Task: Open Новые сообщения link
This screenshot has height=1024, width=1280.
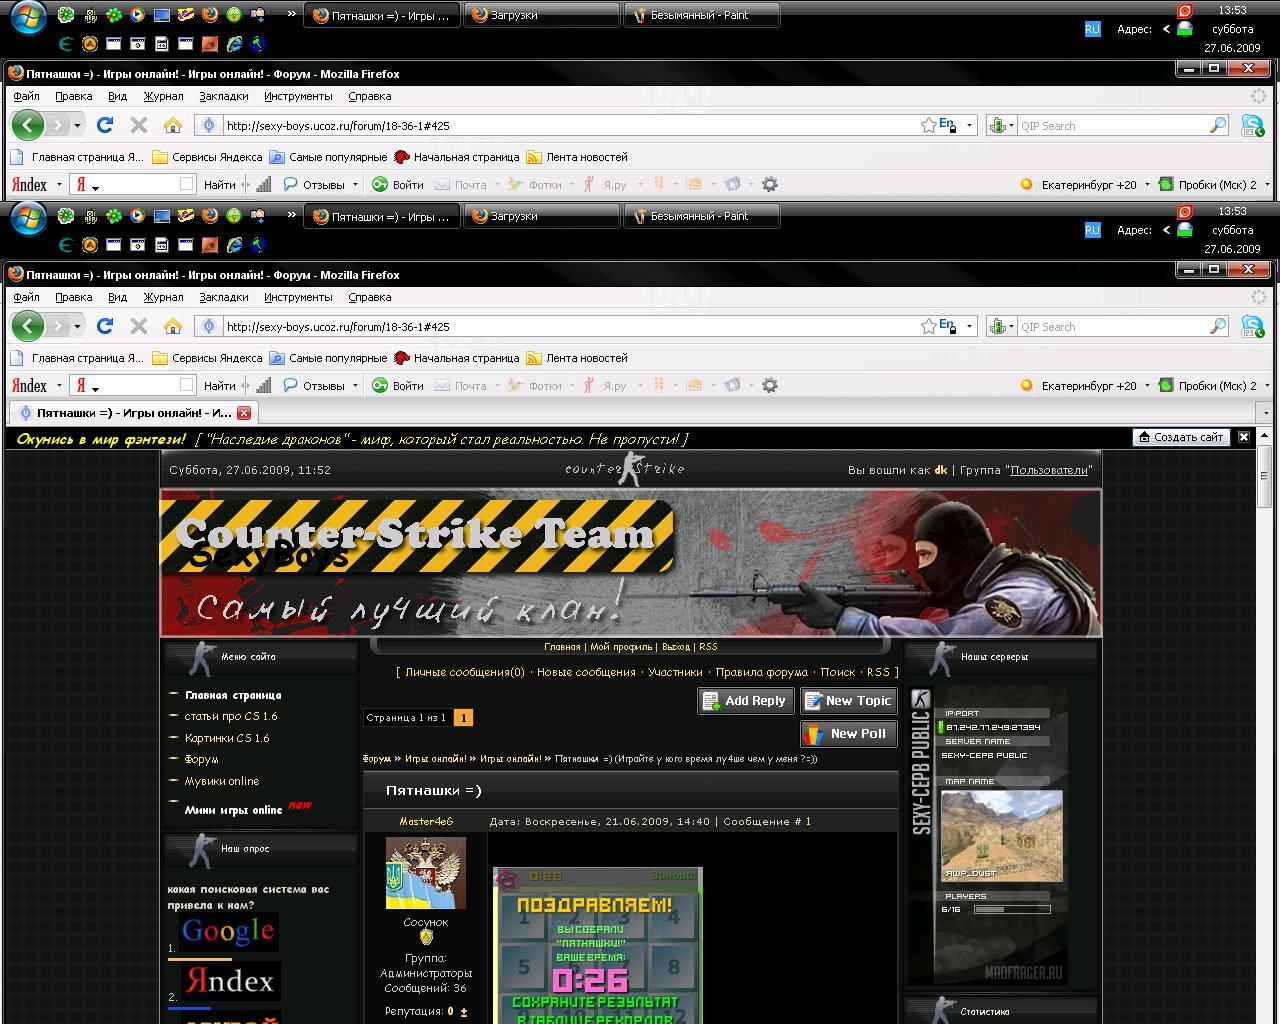Action: [586, 672]
